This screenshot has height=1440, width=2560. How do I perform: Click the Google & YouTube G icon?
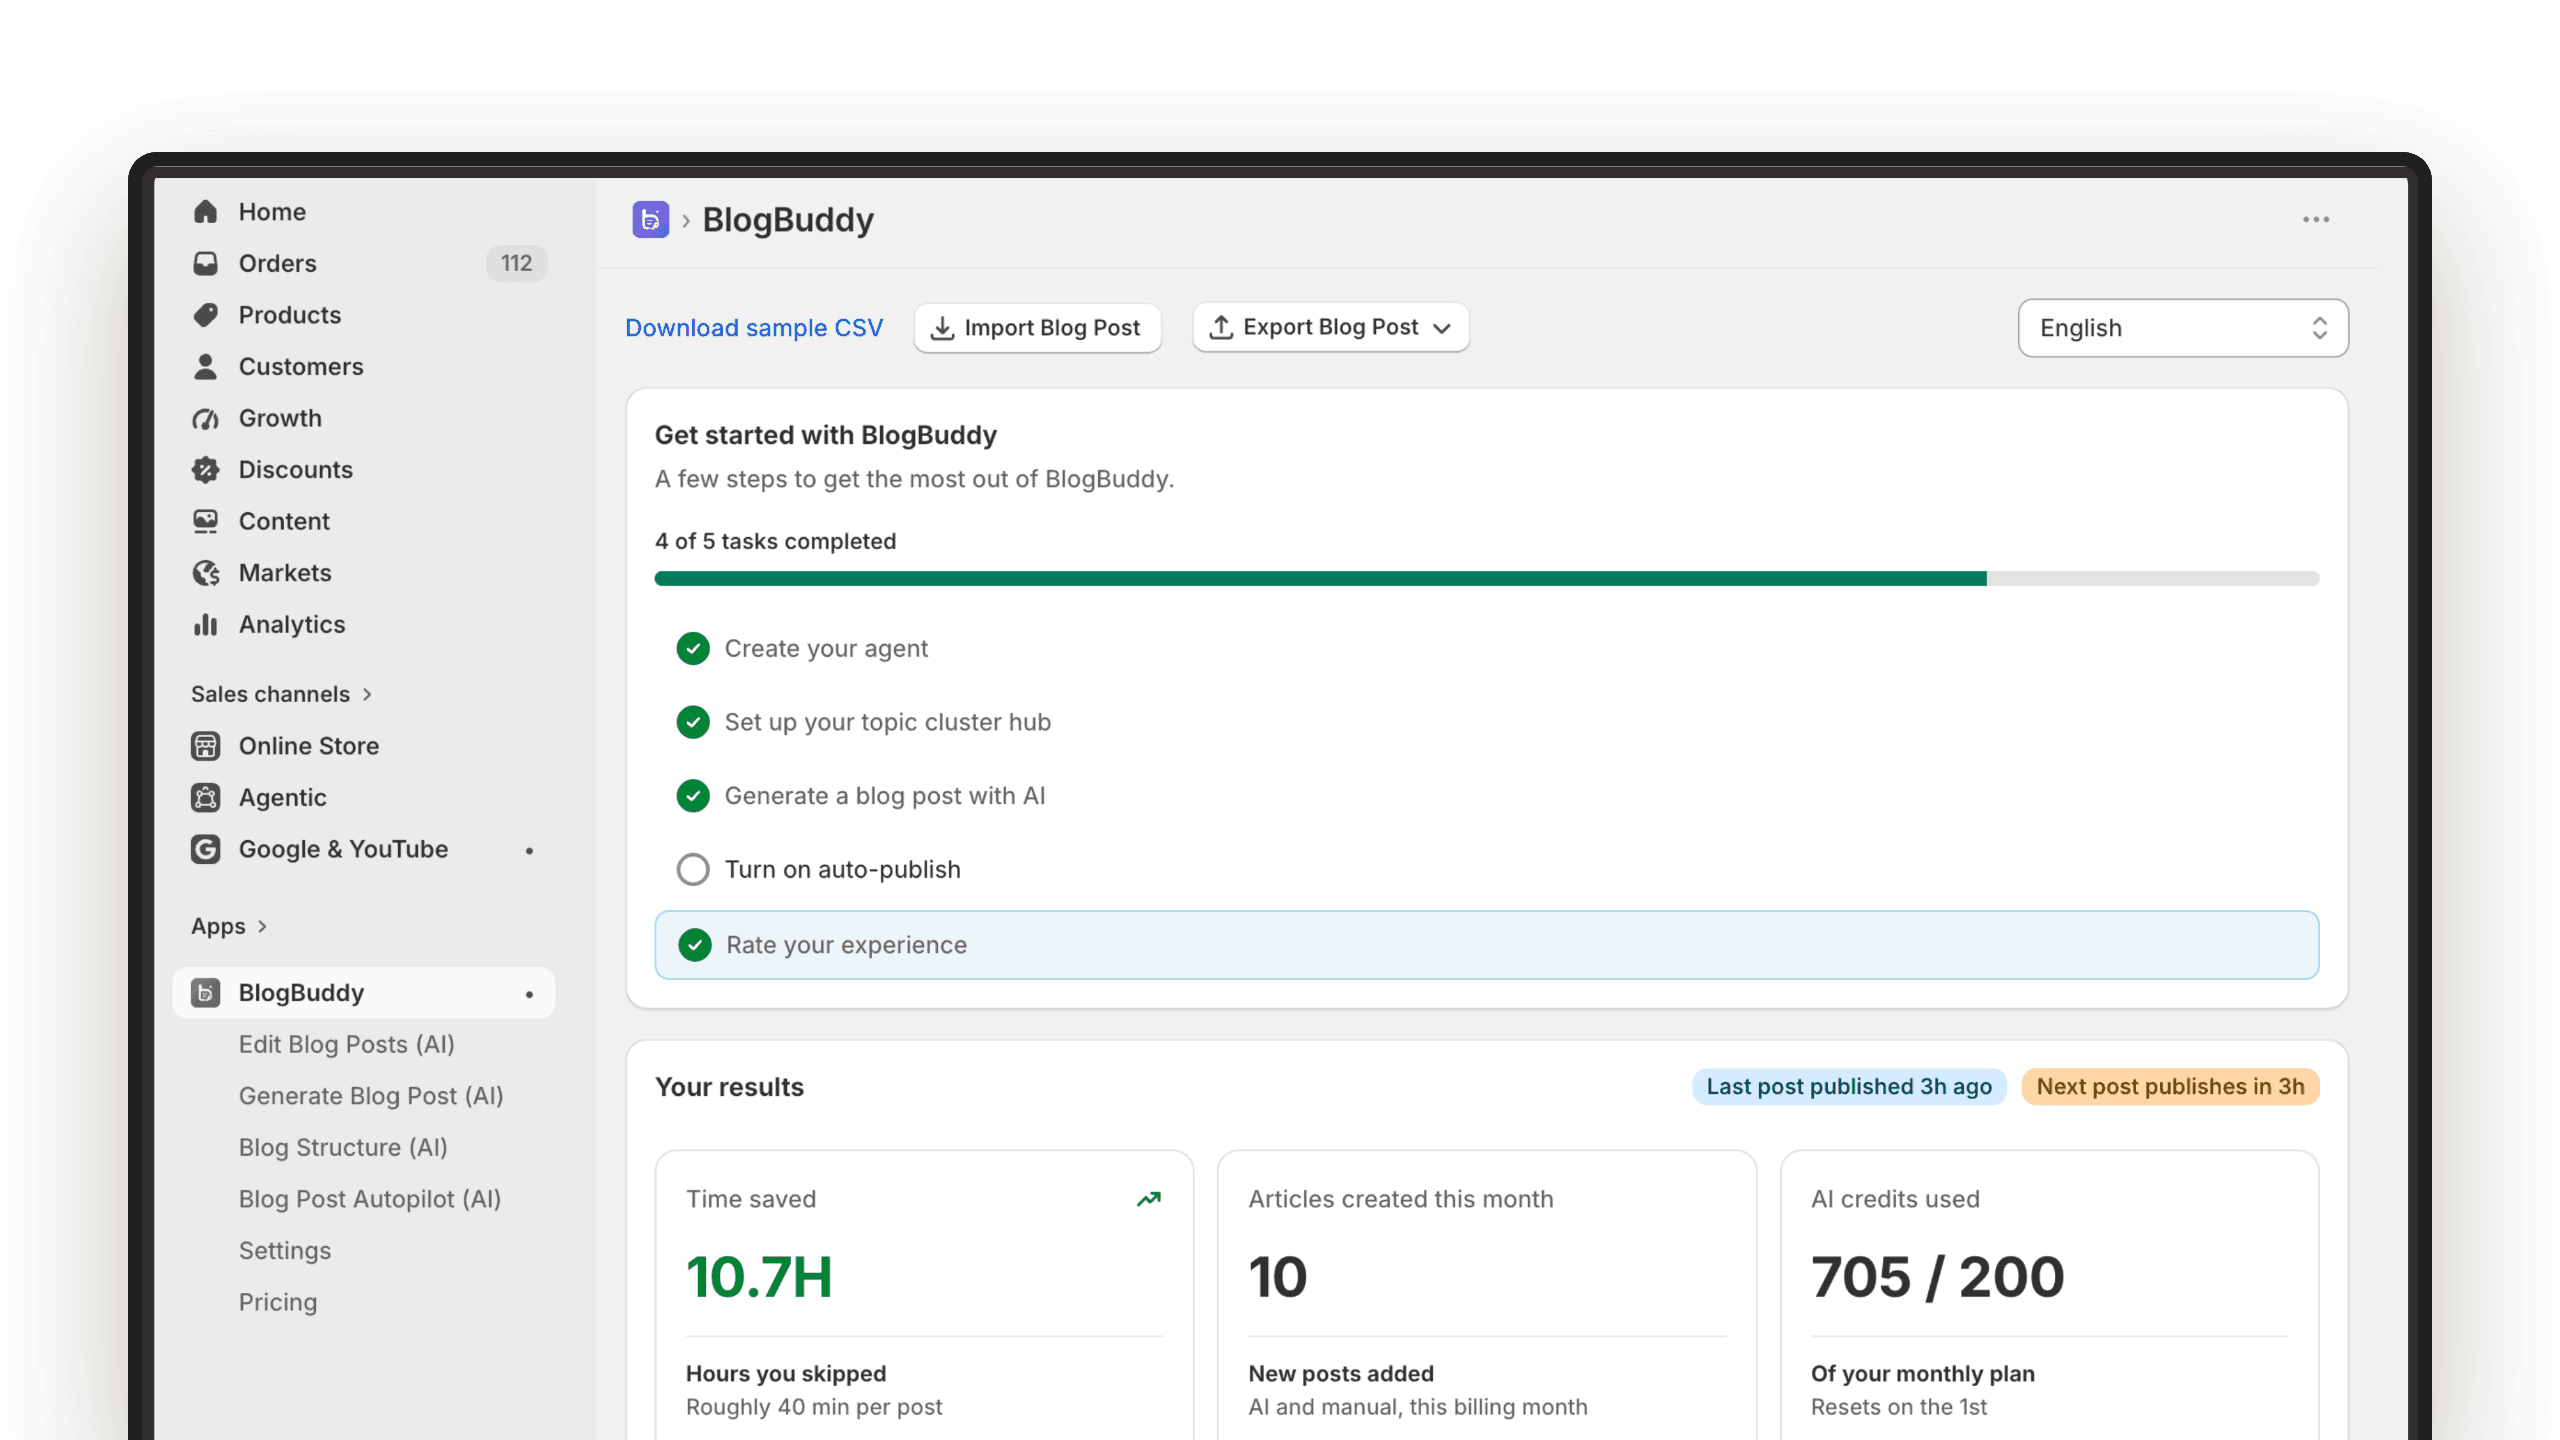(205, 849)
